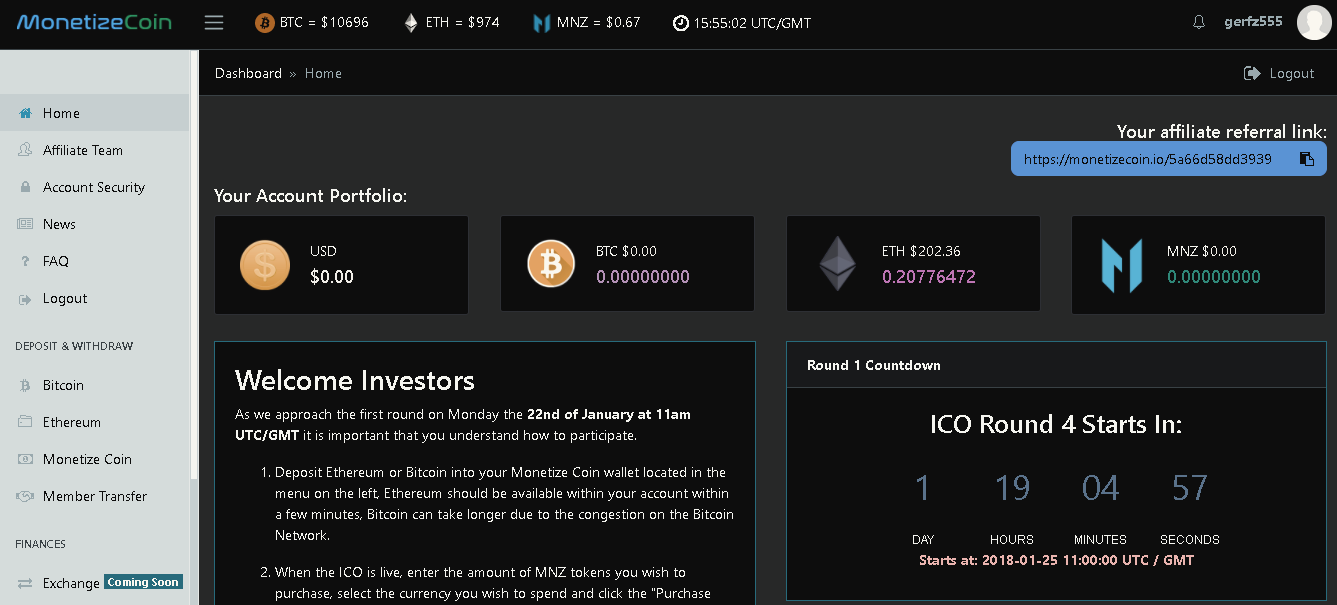Screen dimensions: 1337x605
Task: Open Affiliate Team in the sidebar
Action: [94, 150]
